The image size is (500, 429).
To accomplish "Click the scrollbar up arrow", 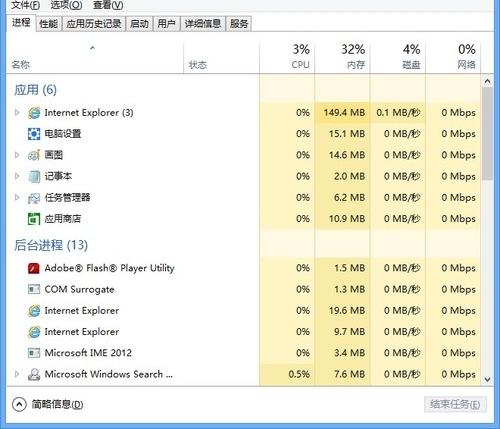I will click(487, 81).
